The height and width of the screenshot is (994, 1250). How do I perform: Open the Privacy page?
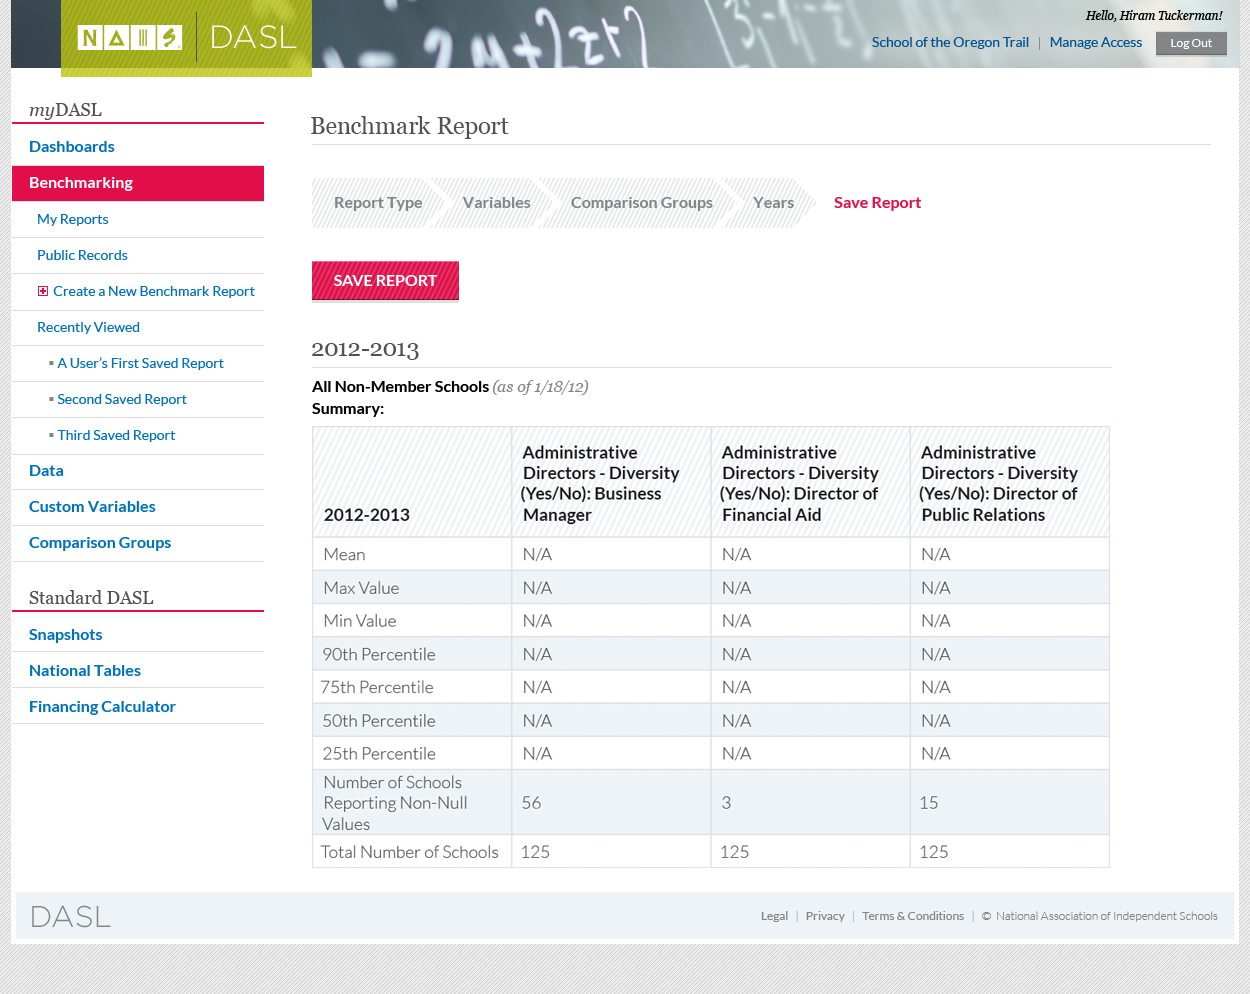click(825, 916)
